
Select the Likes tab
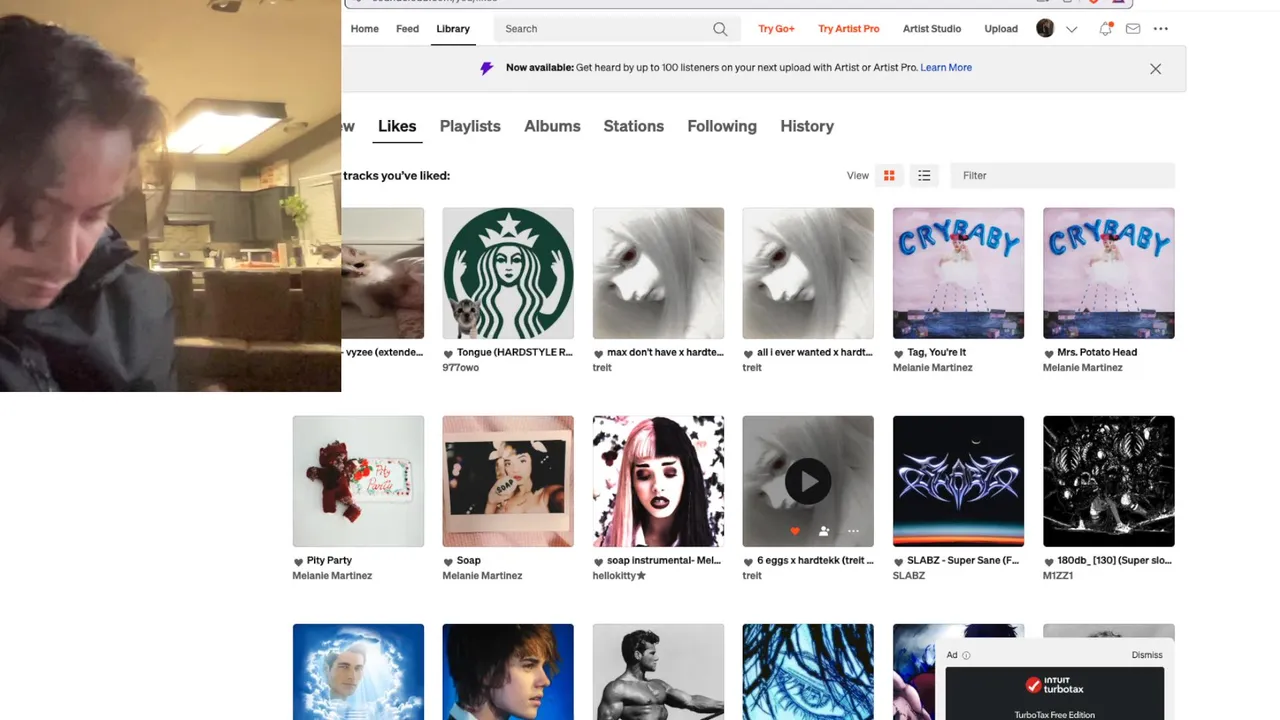[x=397, y=126]
